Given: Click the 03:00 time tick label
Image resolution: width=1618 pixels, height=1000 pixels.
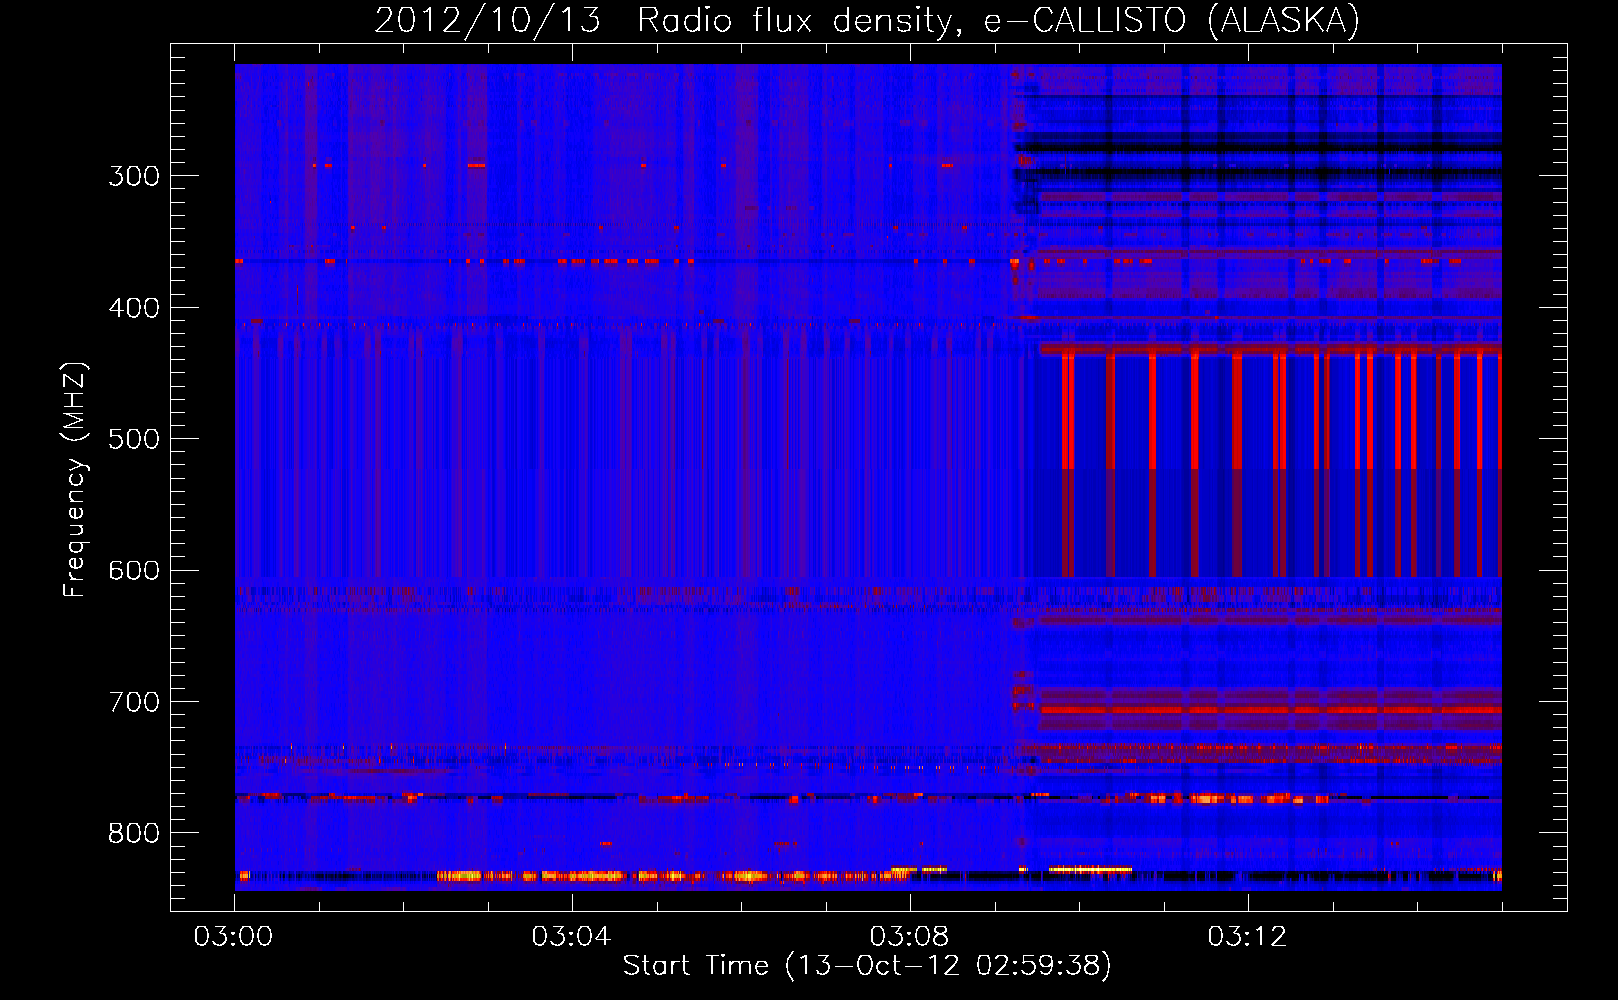Looking at the screenshot, I should pos(234,937).
